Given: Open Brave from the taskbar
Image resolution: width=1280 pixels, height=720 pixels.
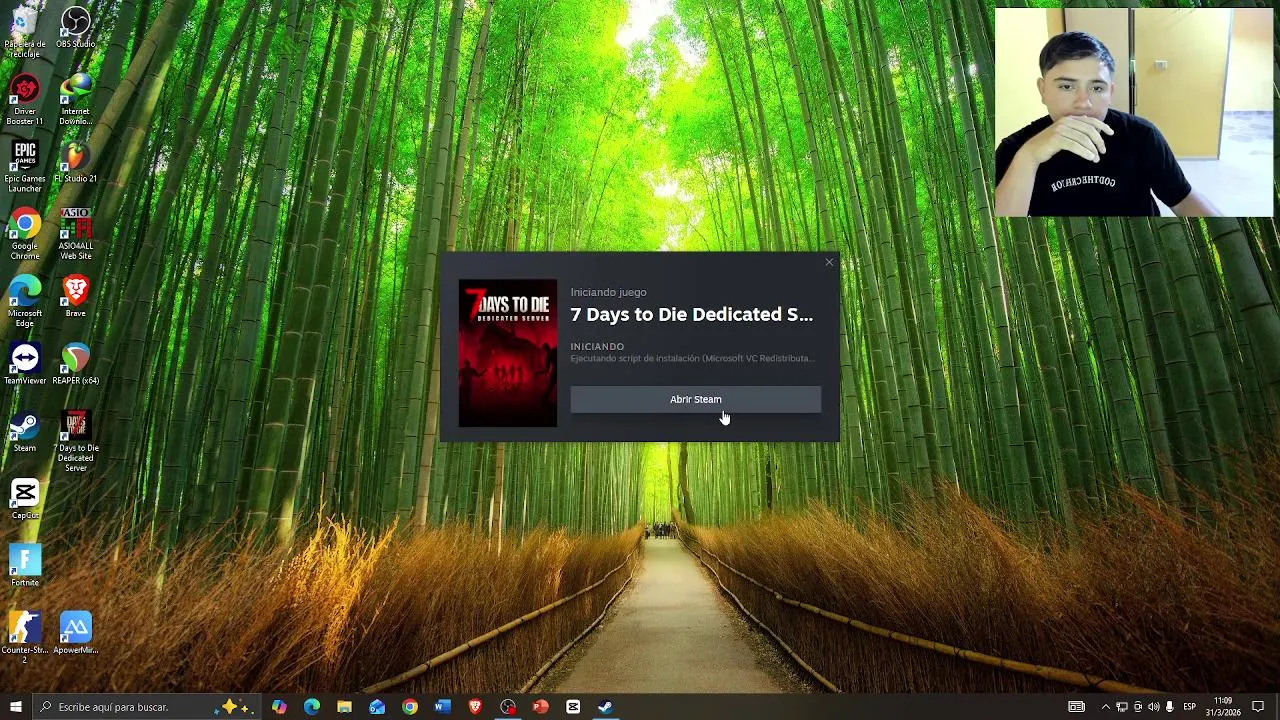Looking at the screenshot, I should point(475,707).
